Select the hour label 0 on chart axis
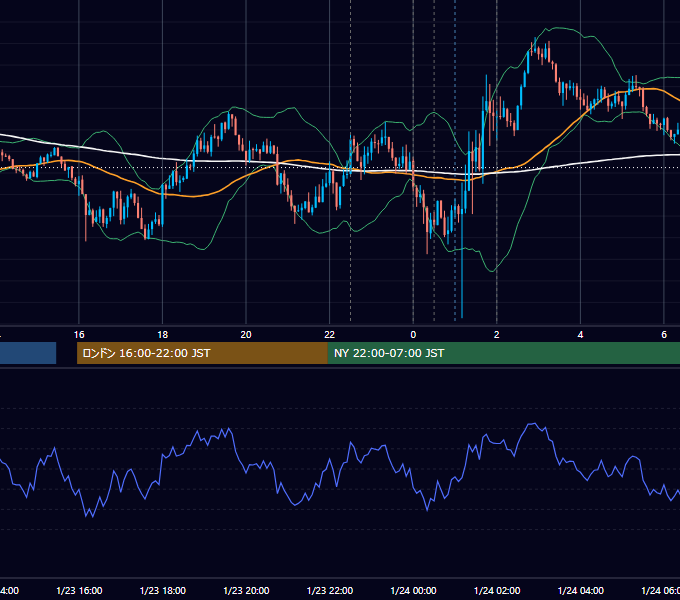The width and height of the screenshot is (680, 600). point(413,334)
